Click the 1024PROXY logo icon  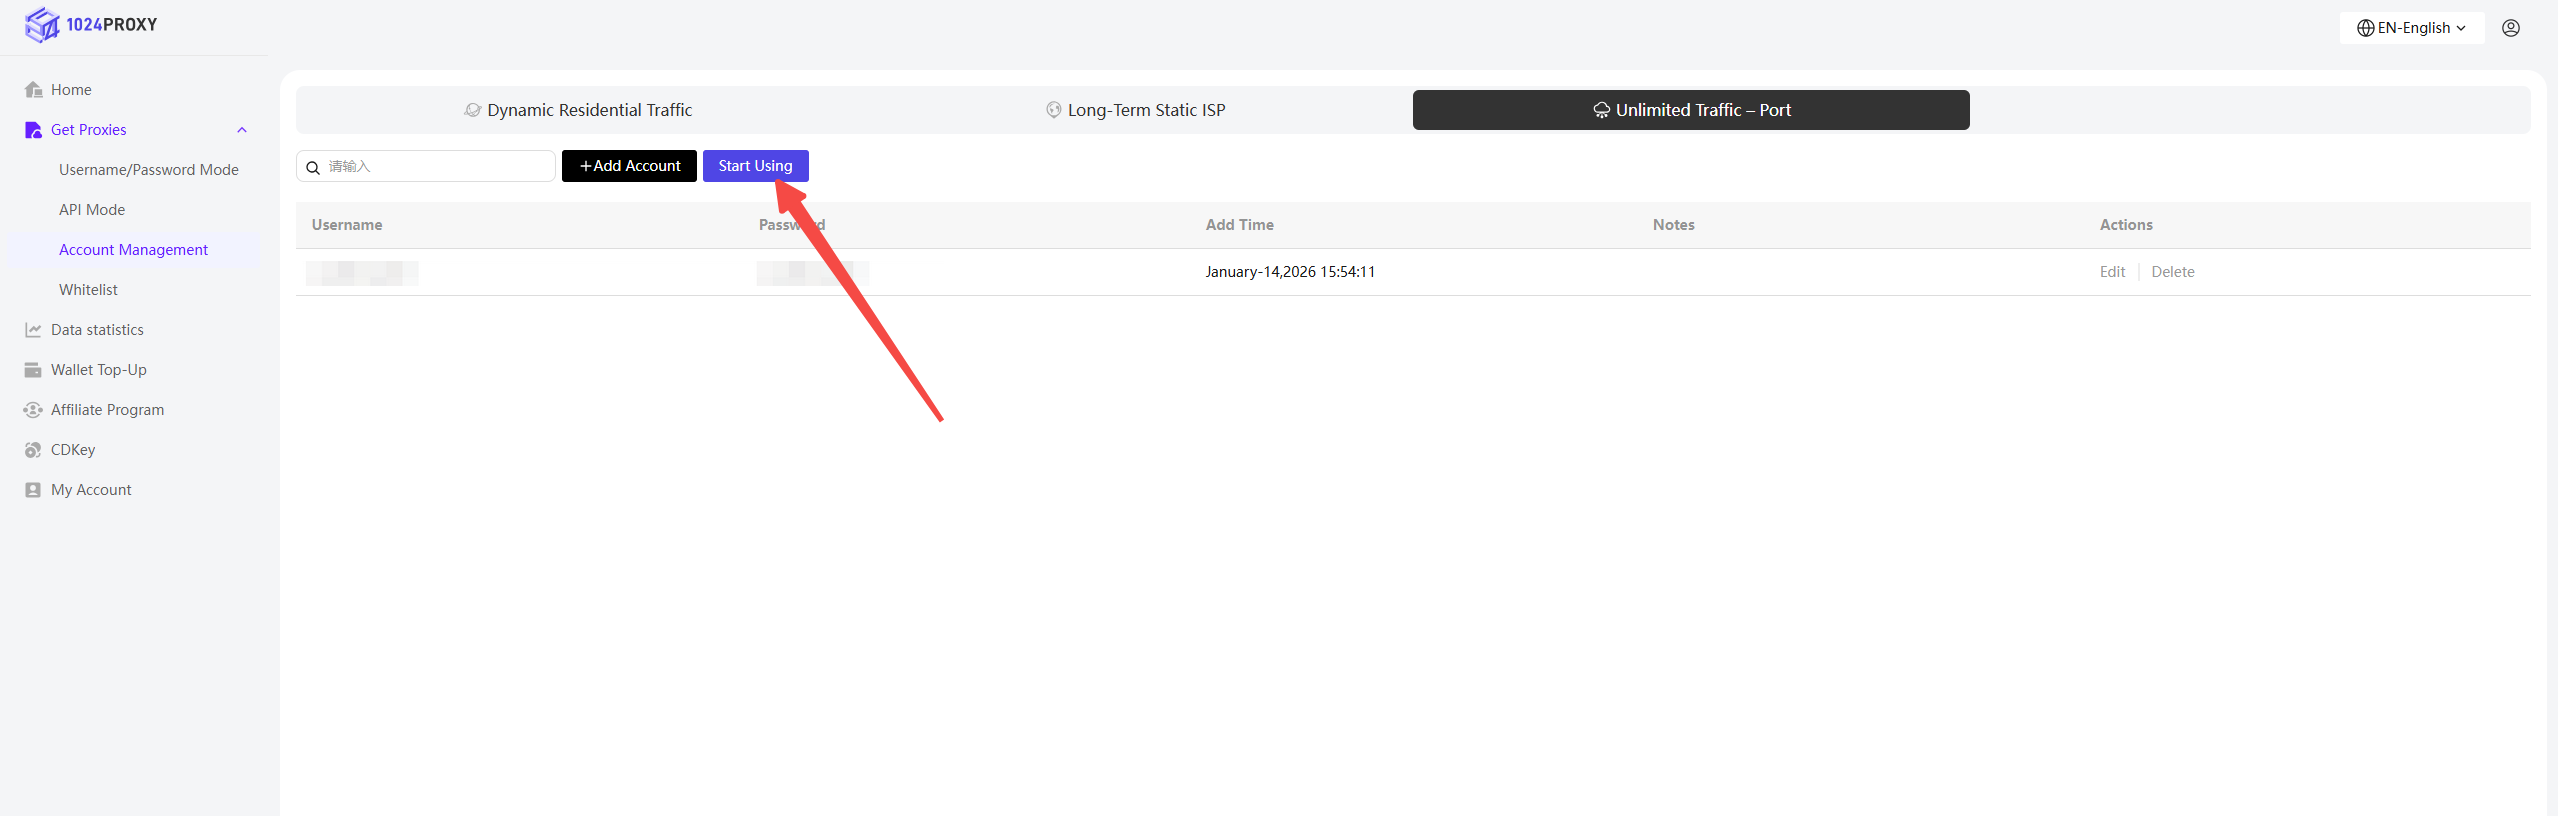pos(42,25)
